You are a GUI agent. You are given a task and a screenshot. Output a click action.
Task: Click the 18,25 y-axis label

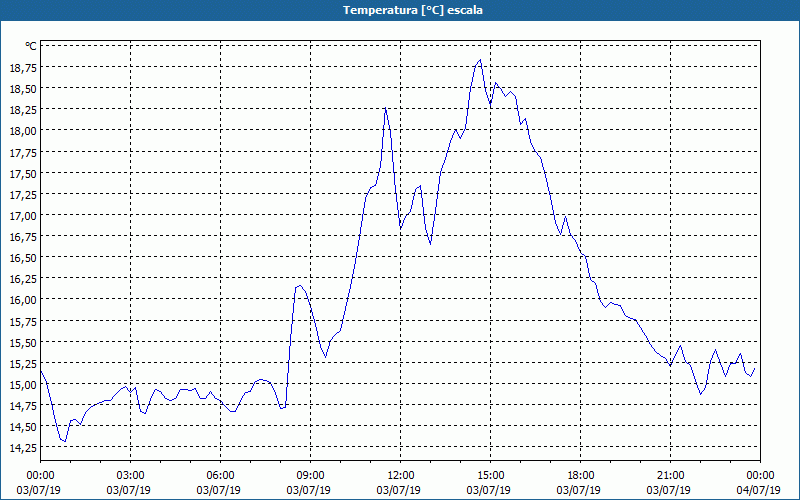click(23, 110)
